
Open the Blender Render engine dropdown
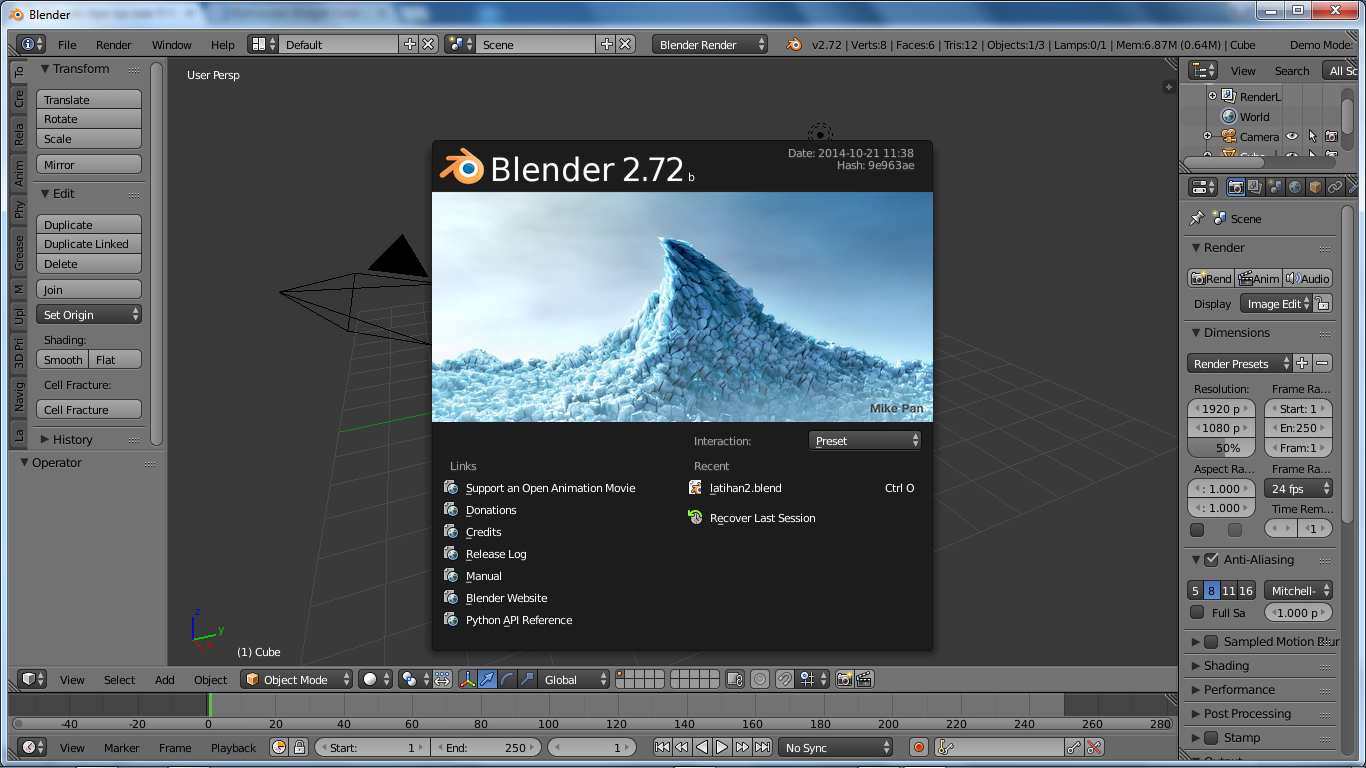(x=710, y=44)
